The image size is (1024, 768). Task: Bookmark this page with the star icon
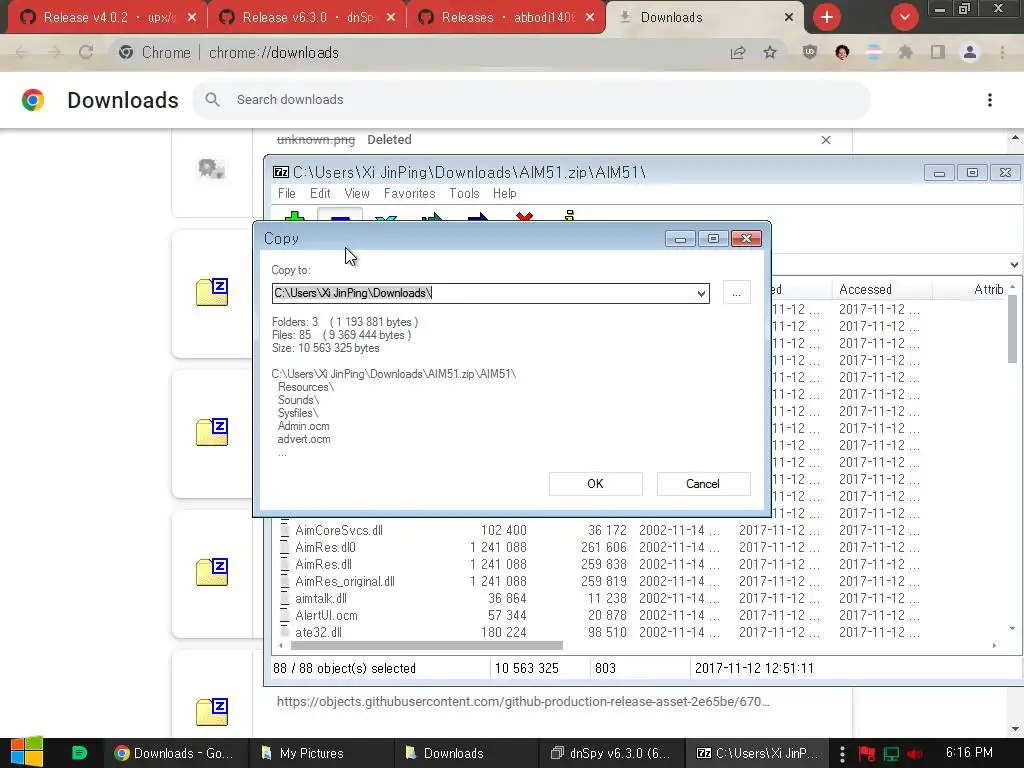point(770,52)
